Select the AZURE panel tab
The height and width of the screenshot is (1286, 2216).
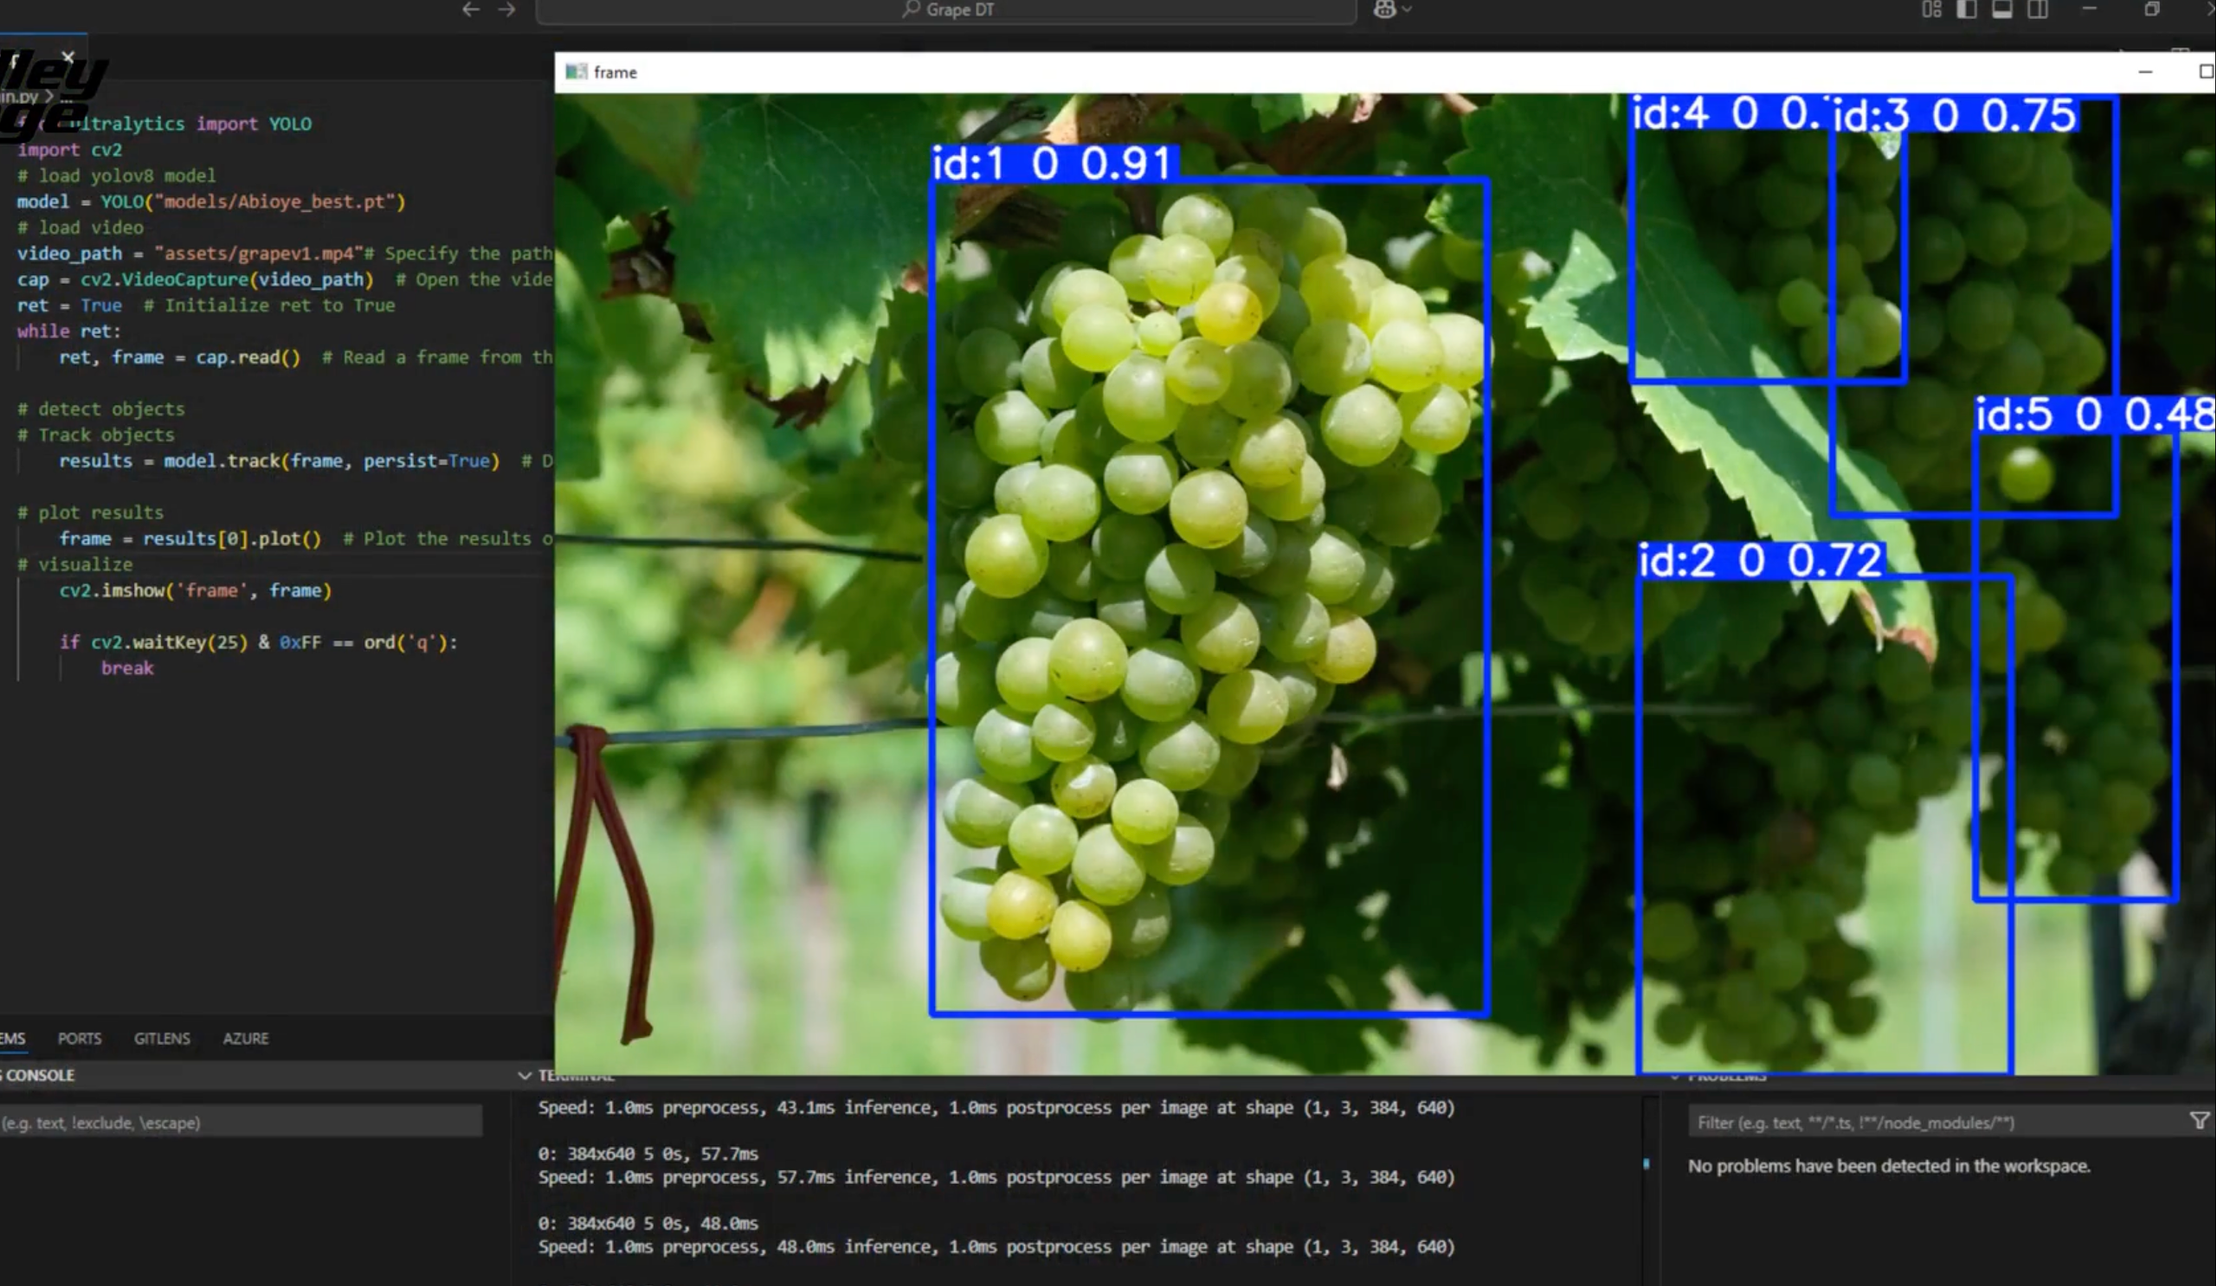(x=245, y=1038)
